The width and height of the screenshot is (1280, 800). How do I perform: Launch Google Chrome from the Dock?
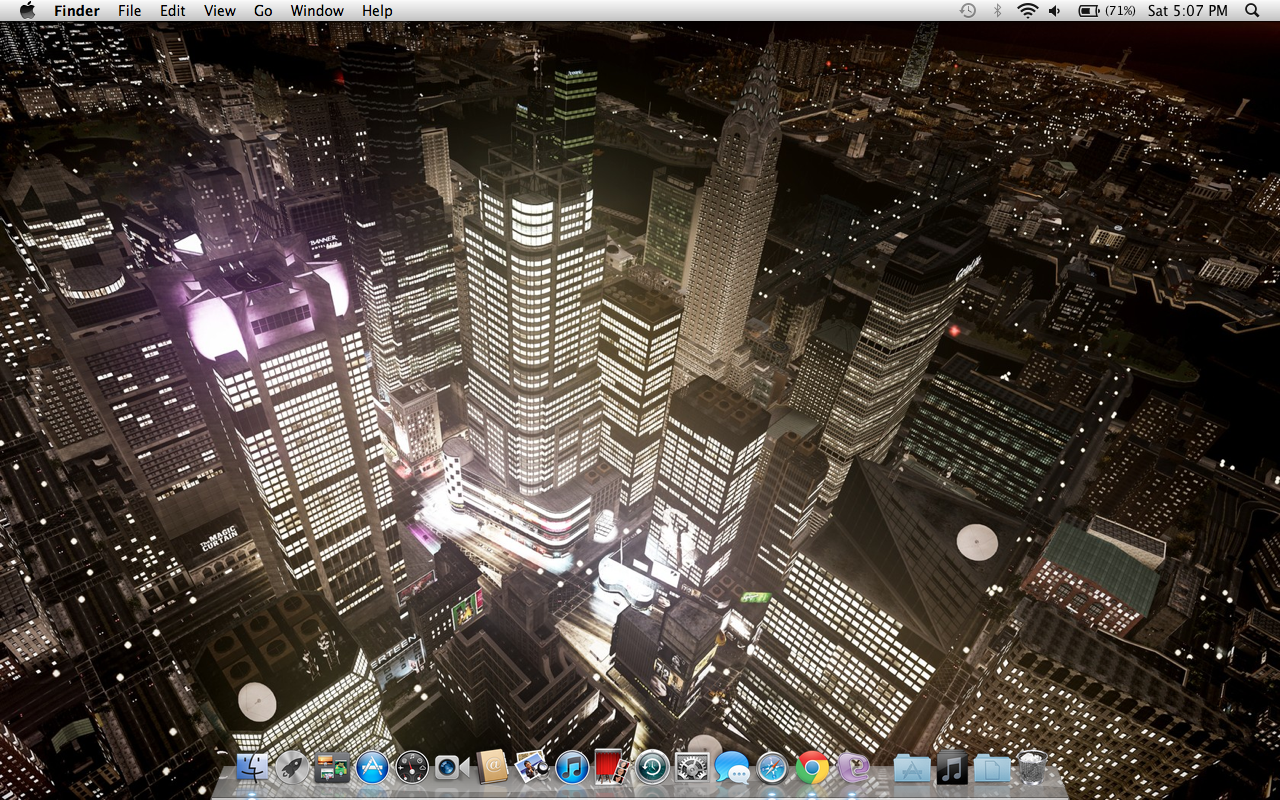coord(812,767)
